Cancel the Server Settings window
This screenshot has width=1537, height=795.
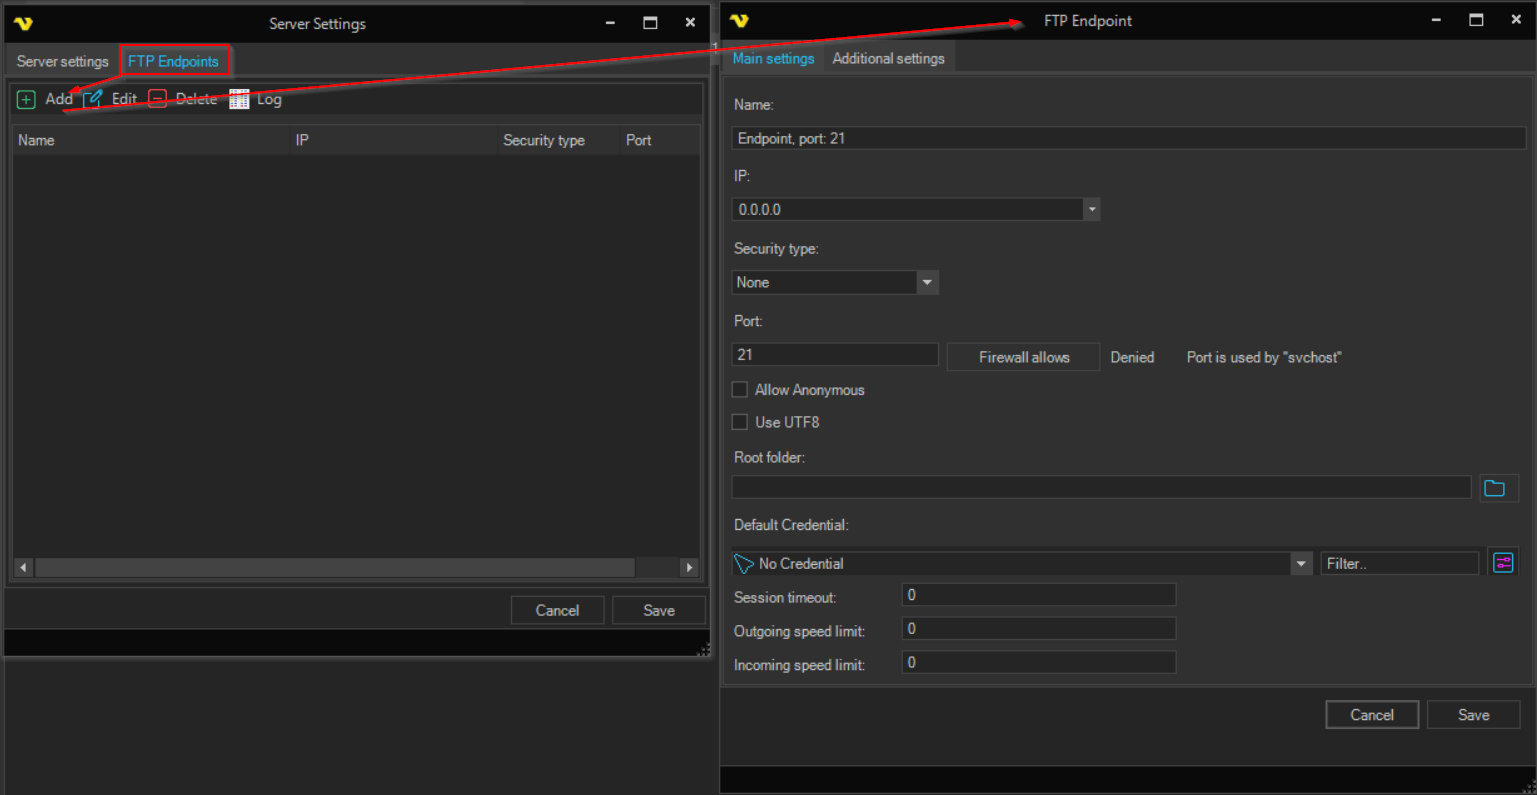[x=557, y=611]
